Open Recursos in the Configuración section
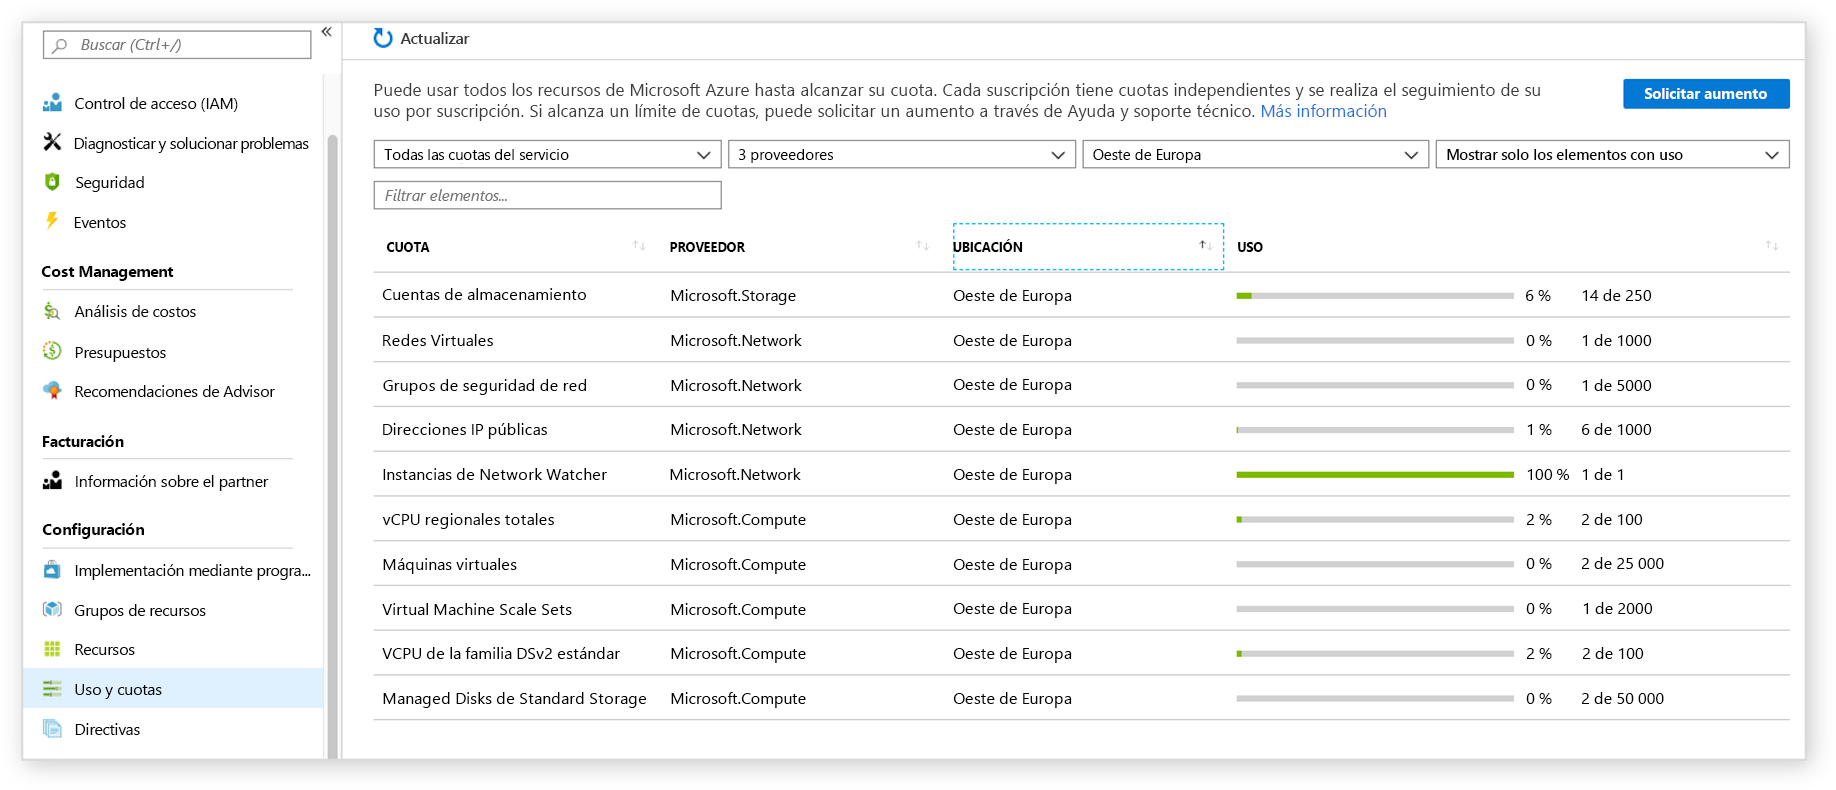 (104, 649)
